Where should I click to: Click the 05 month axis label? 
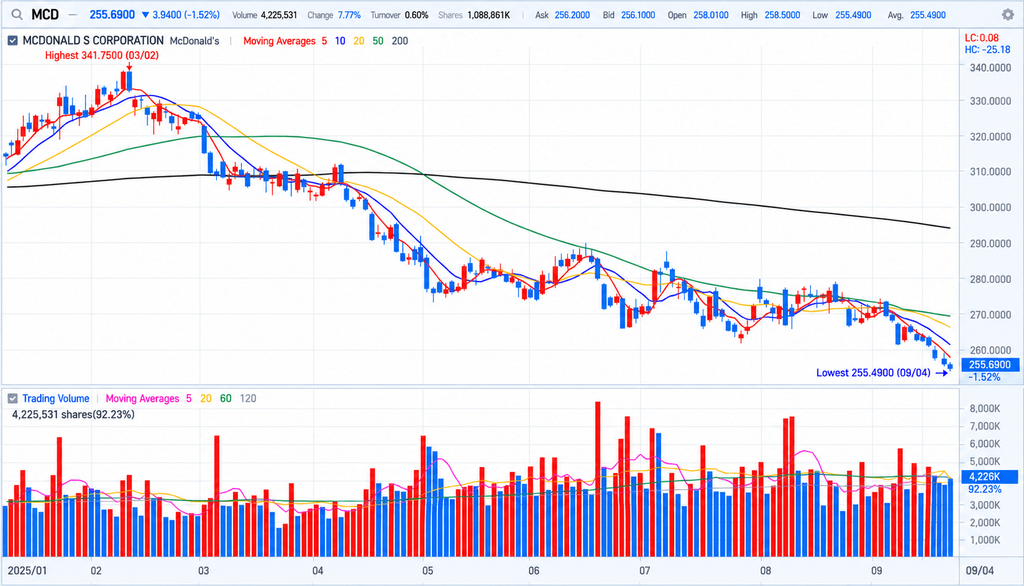pos(427,570)
